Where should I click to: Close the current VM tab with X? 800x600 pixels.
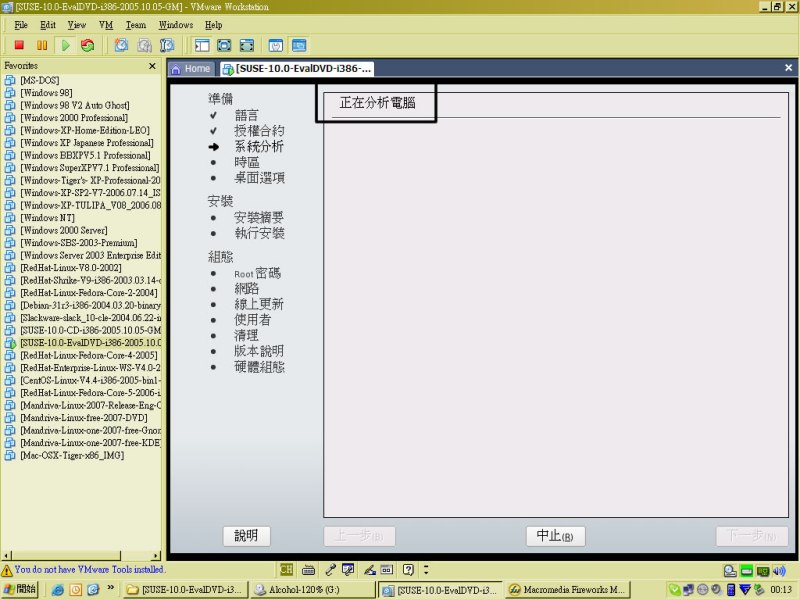coord(788,67)
